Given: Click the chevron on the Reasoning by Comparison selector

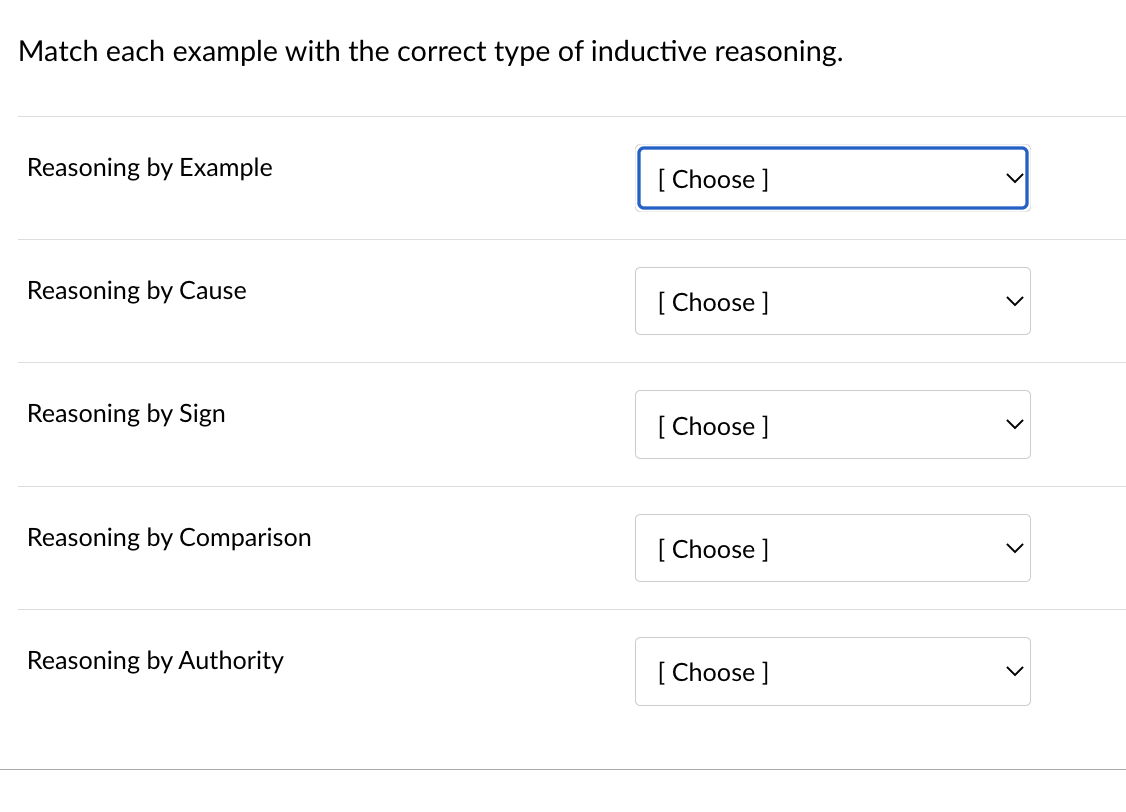Looking at the screenshot, I should (1013, 548).
